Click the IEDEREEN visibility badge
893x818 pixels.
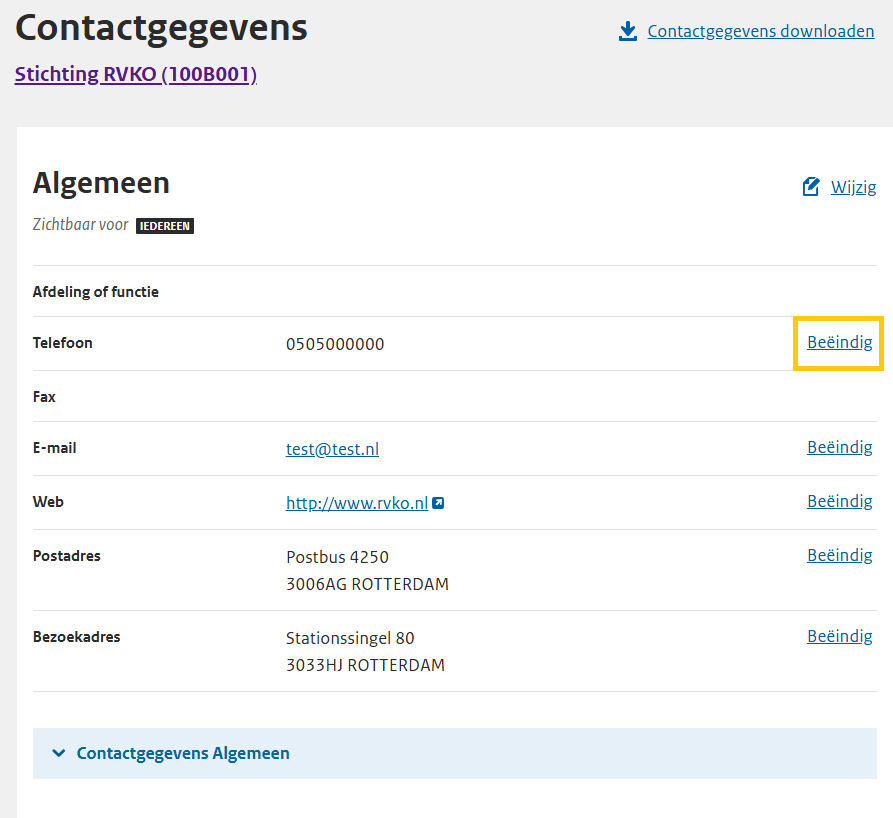point(164,225)
